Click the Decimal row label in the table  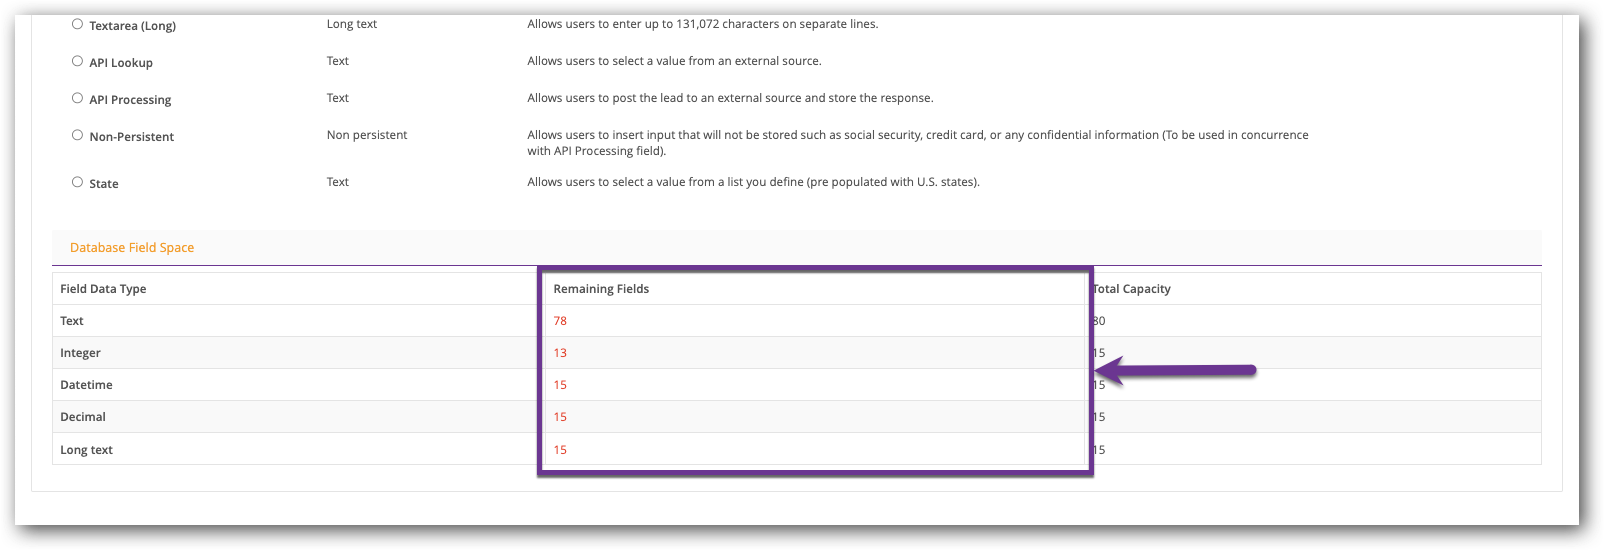[x=83, y=417]
